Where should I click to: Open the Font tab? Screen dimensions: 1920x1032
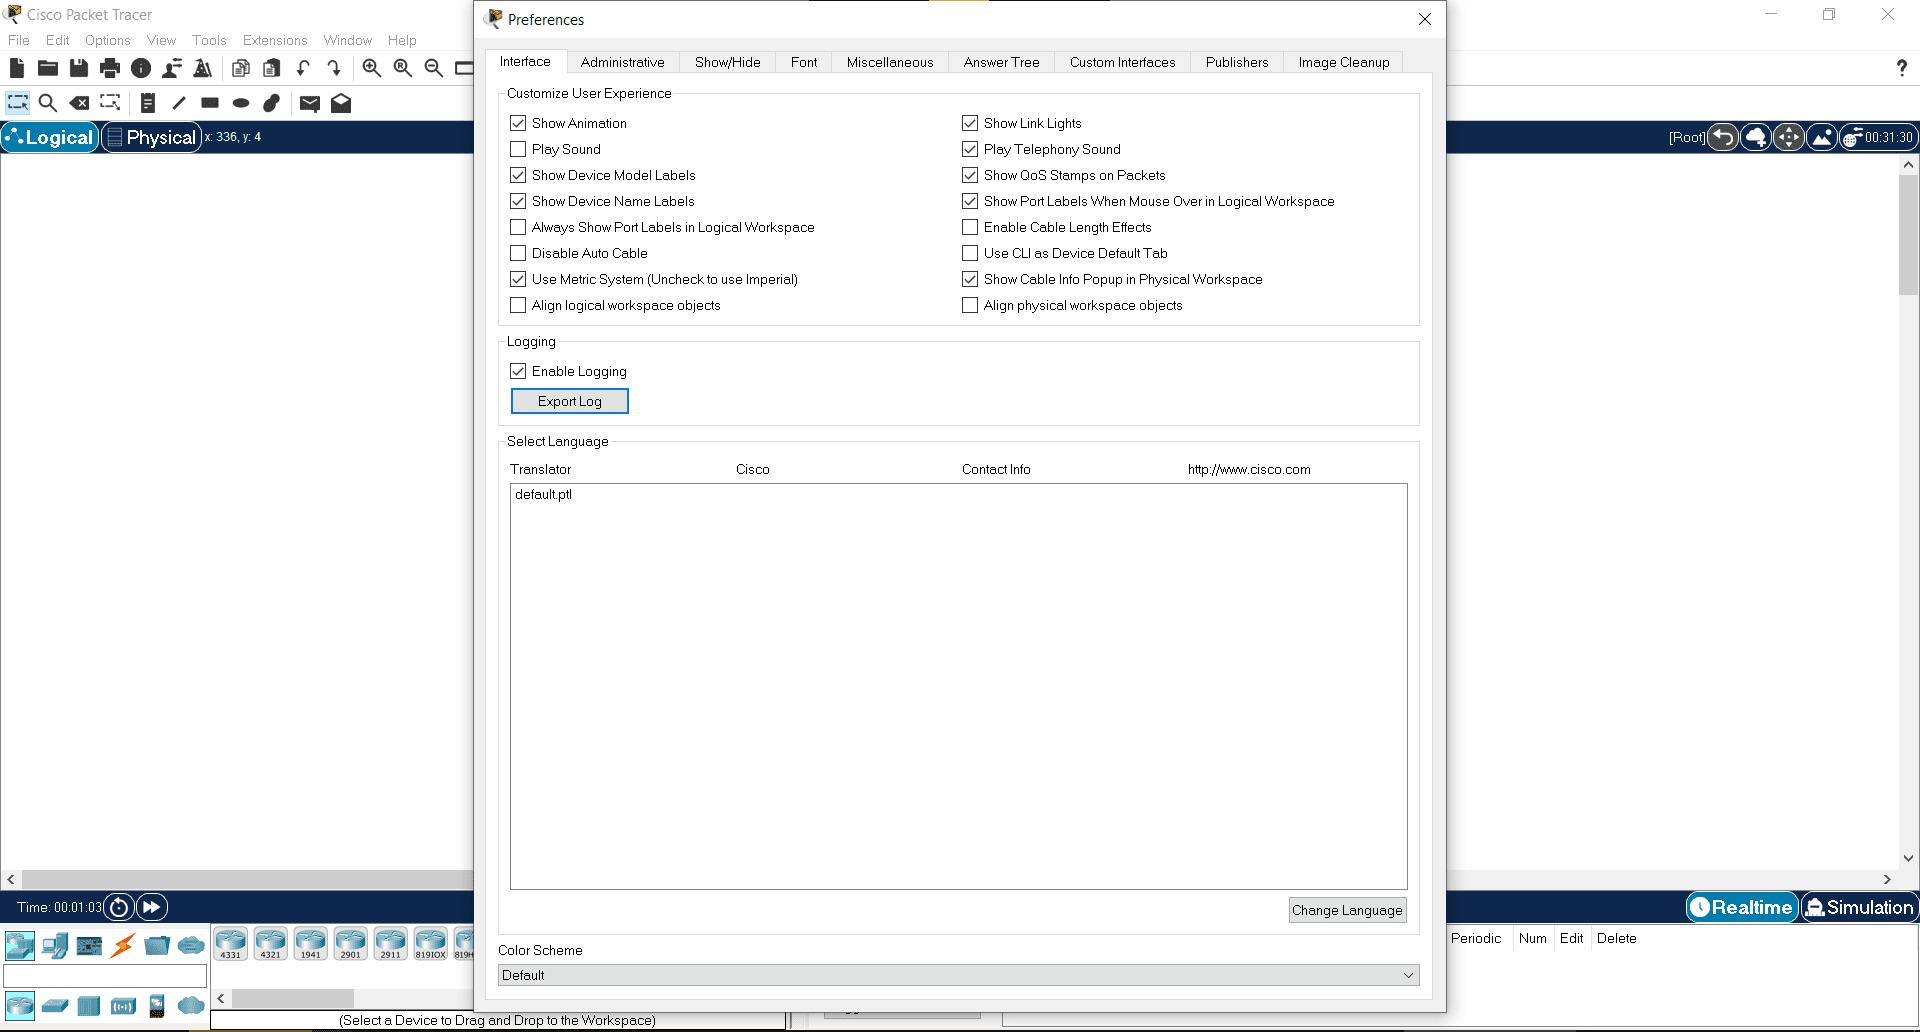tap(803, 62)
